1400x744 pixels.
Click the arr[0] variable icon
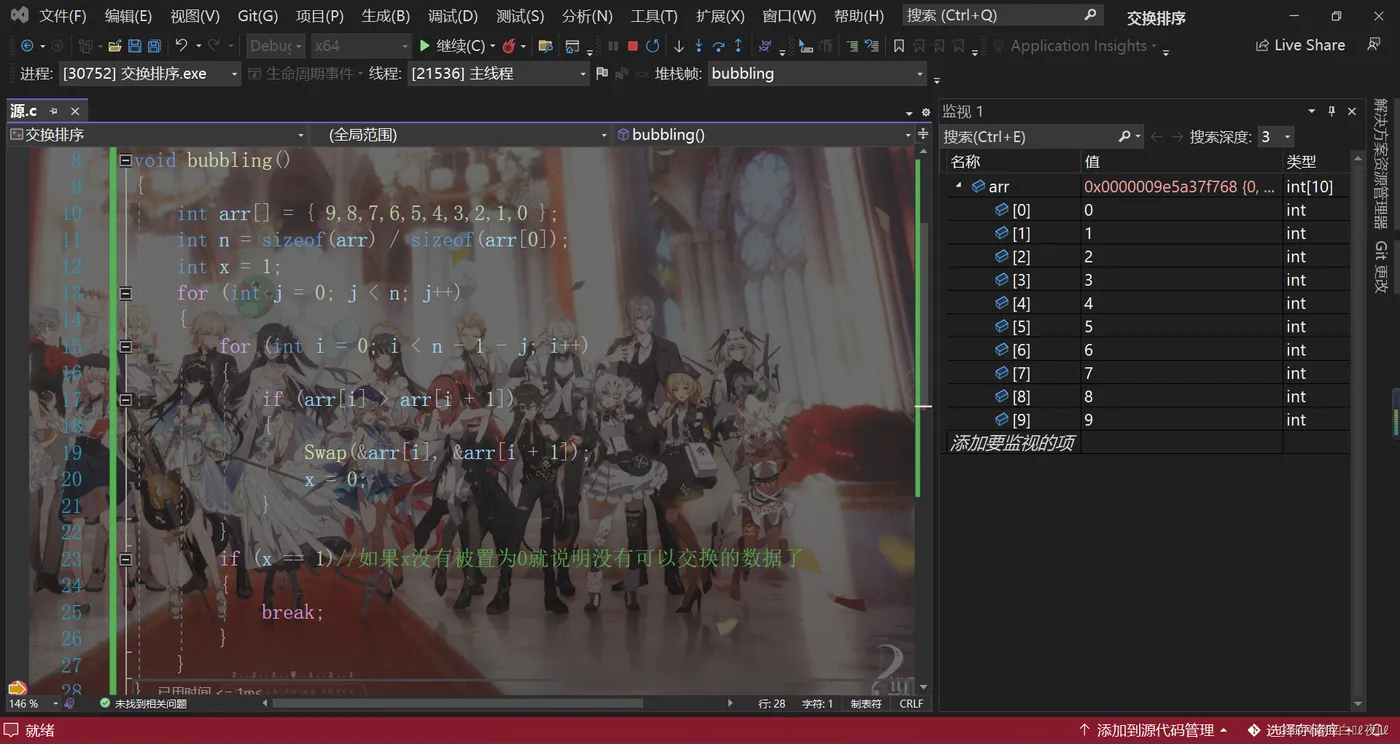[1002, 210]
